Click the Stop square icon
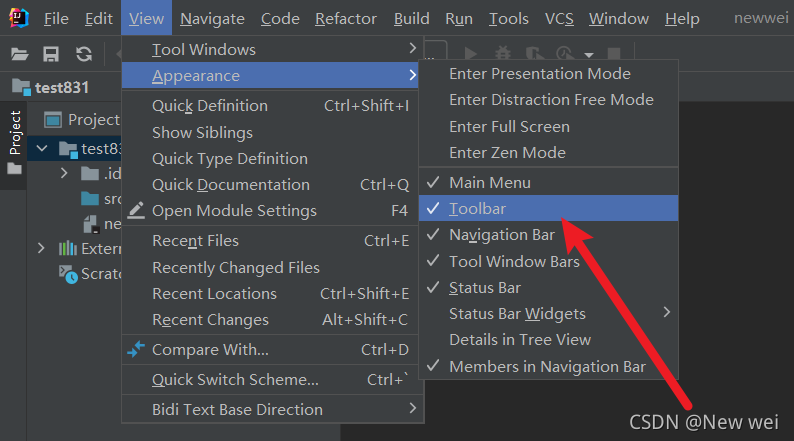This screenshot has height=441, width=794. pyautogui.click(x=610, y=54)
